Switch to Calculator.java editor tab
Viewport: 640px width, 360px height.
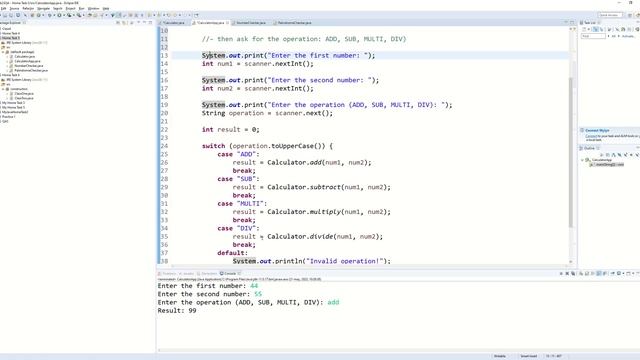174,23
